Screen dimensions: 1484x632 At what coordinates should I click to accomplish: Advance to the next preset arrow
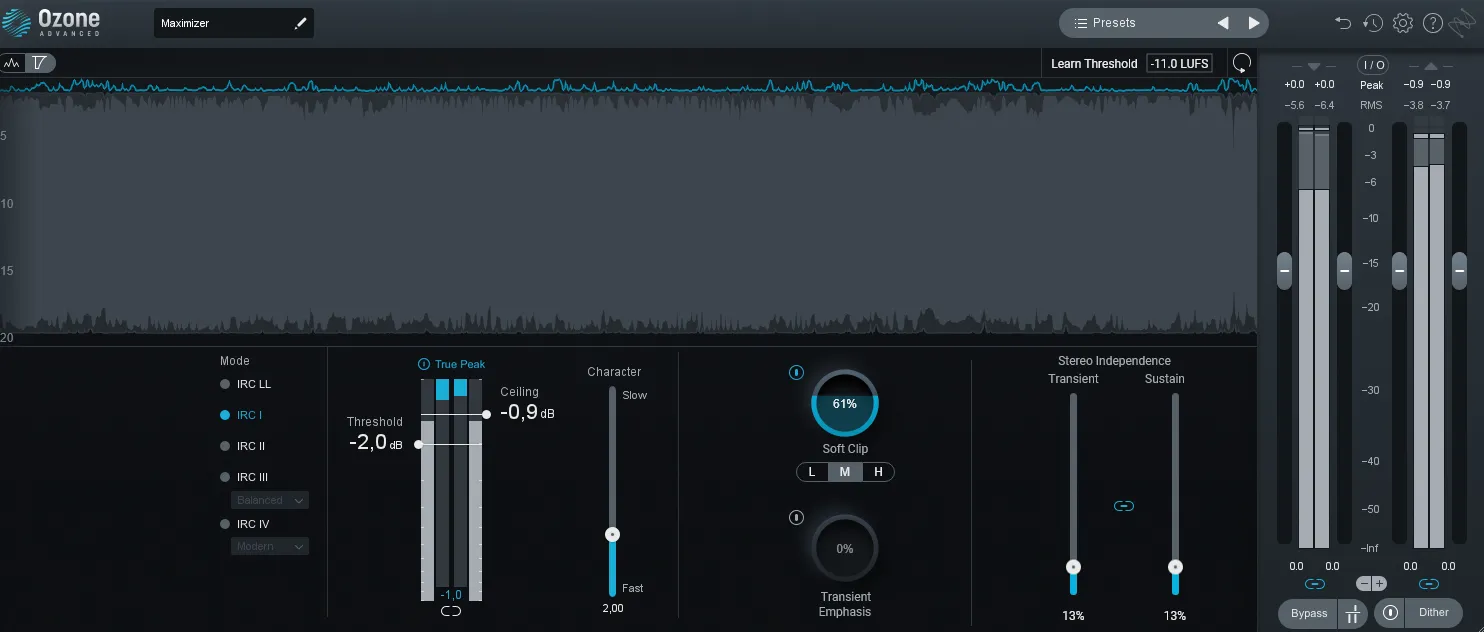tap(1253, 22)
